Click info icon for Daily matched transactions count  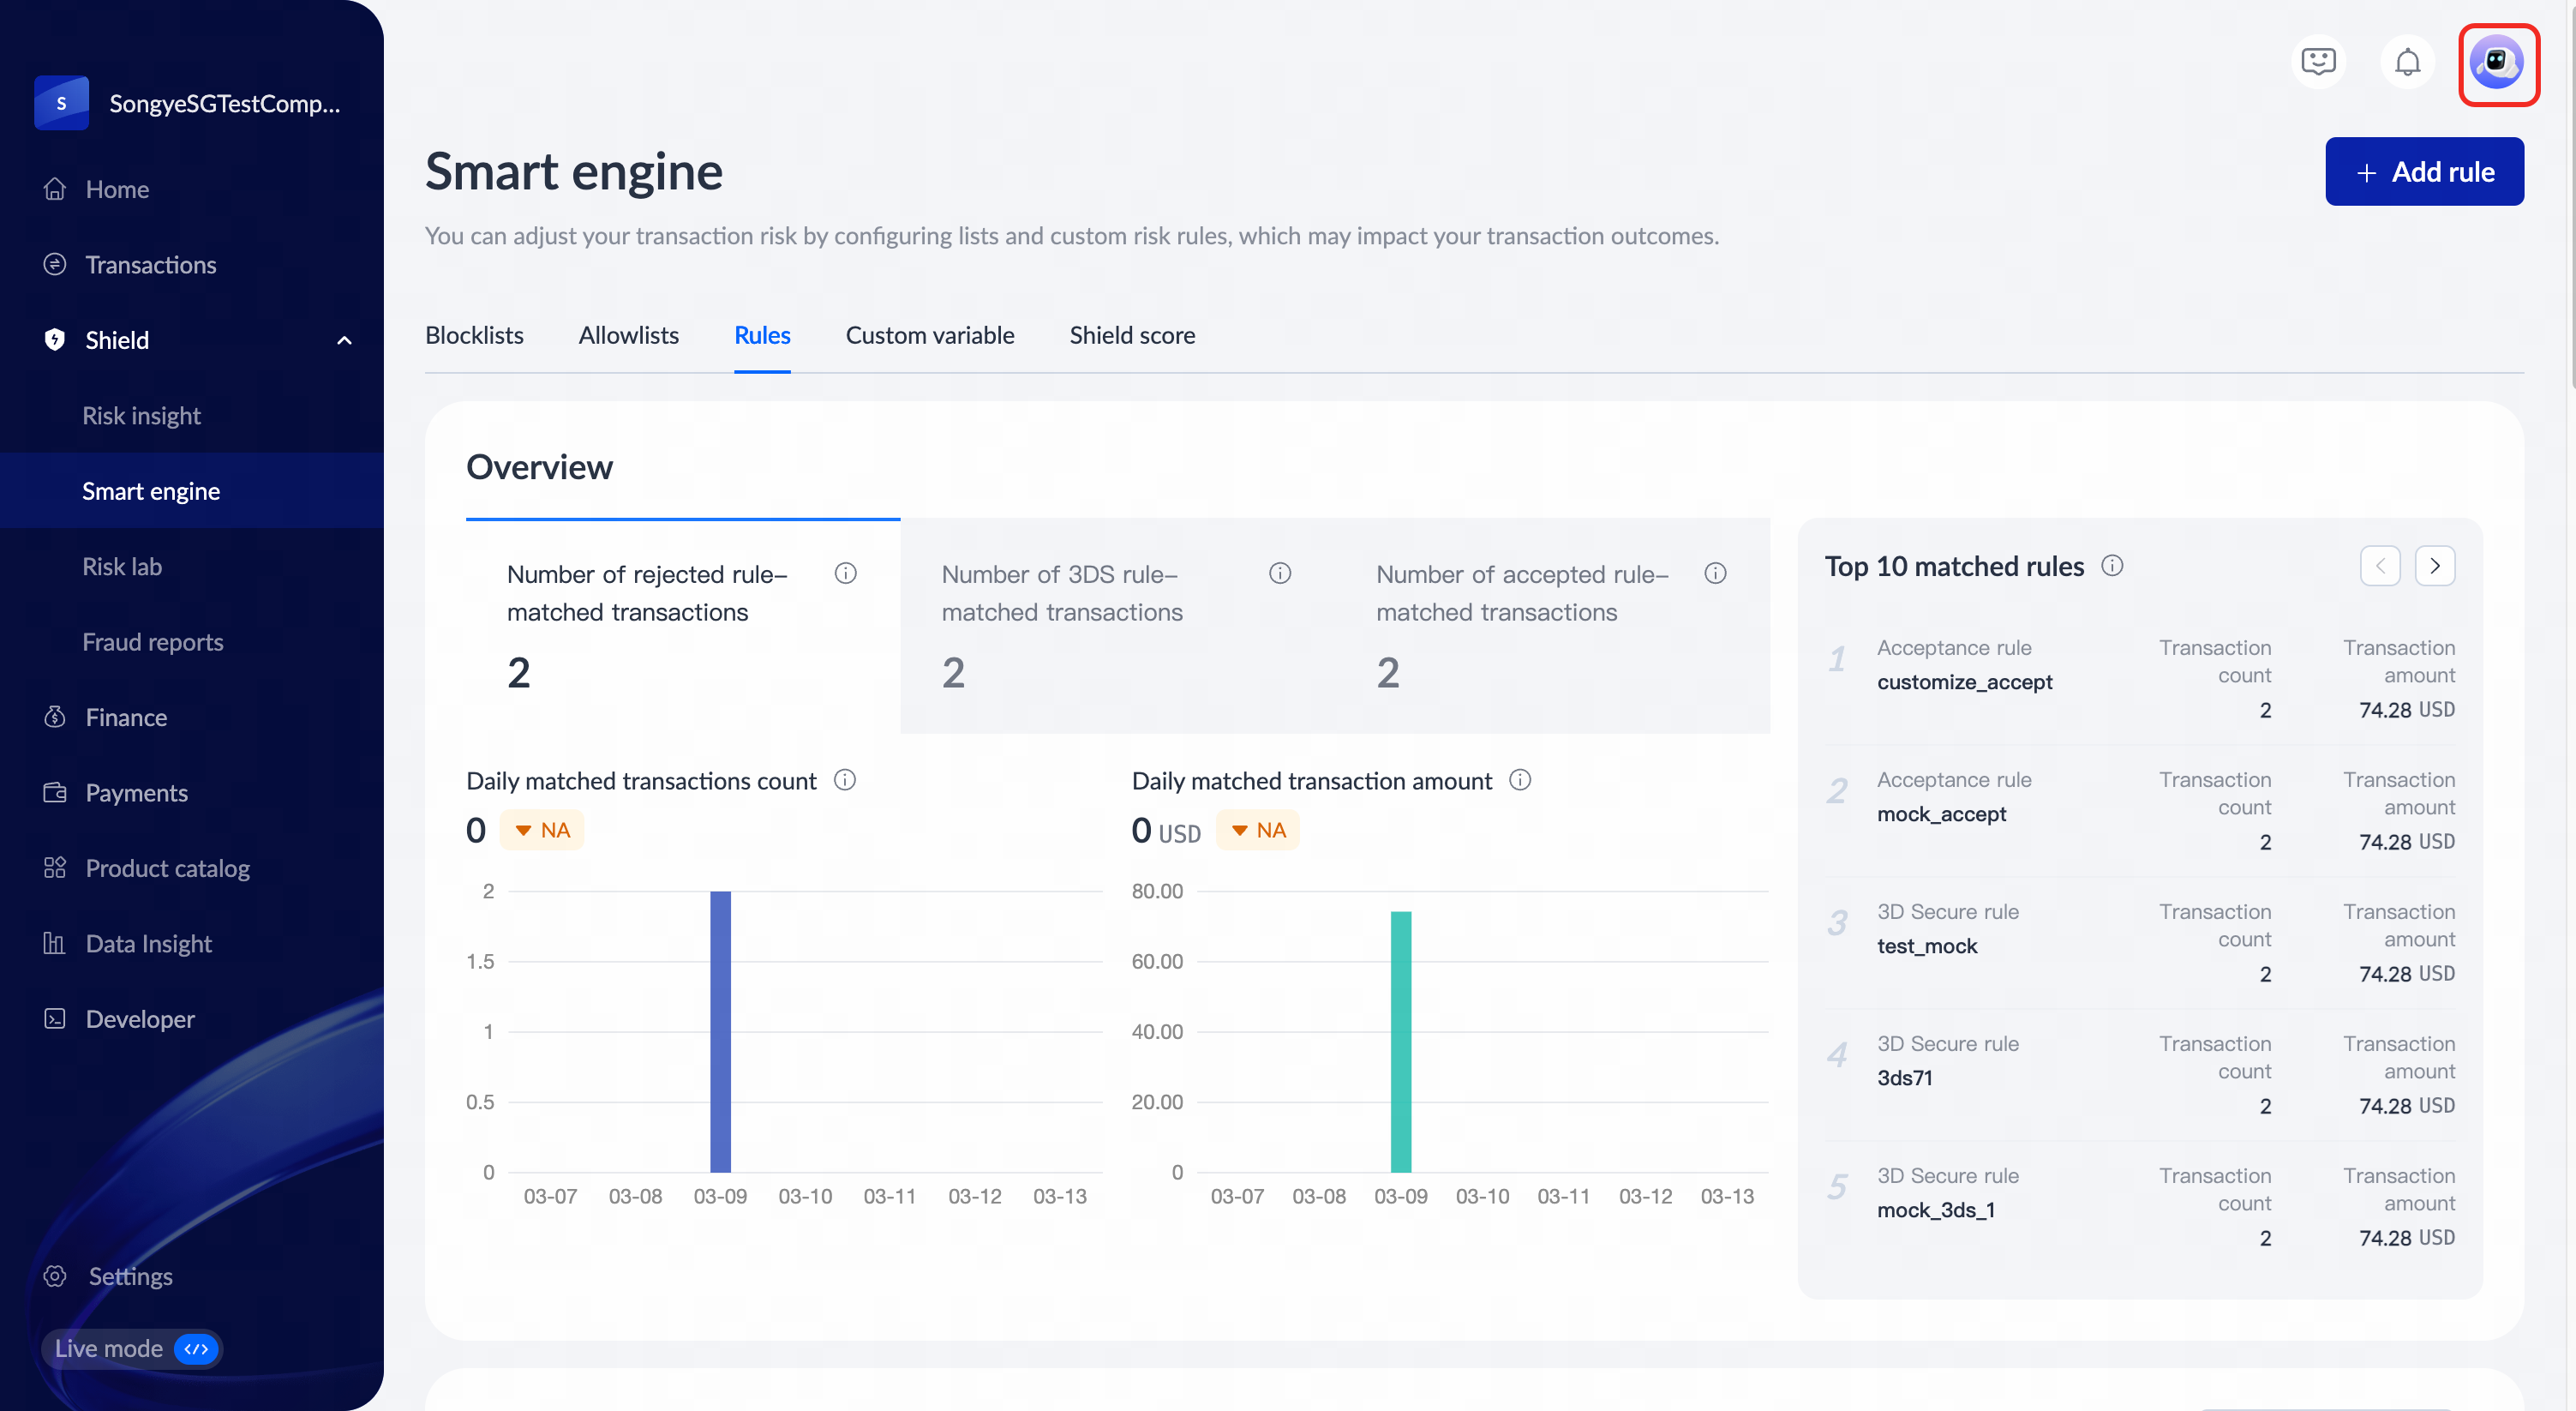click(x=845, y=780)
